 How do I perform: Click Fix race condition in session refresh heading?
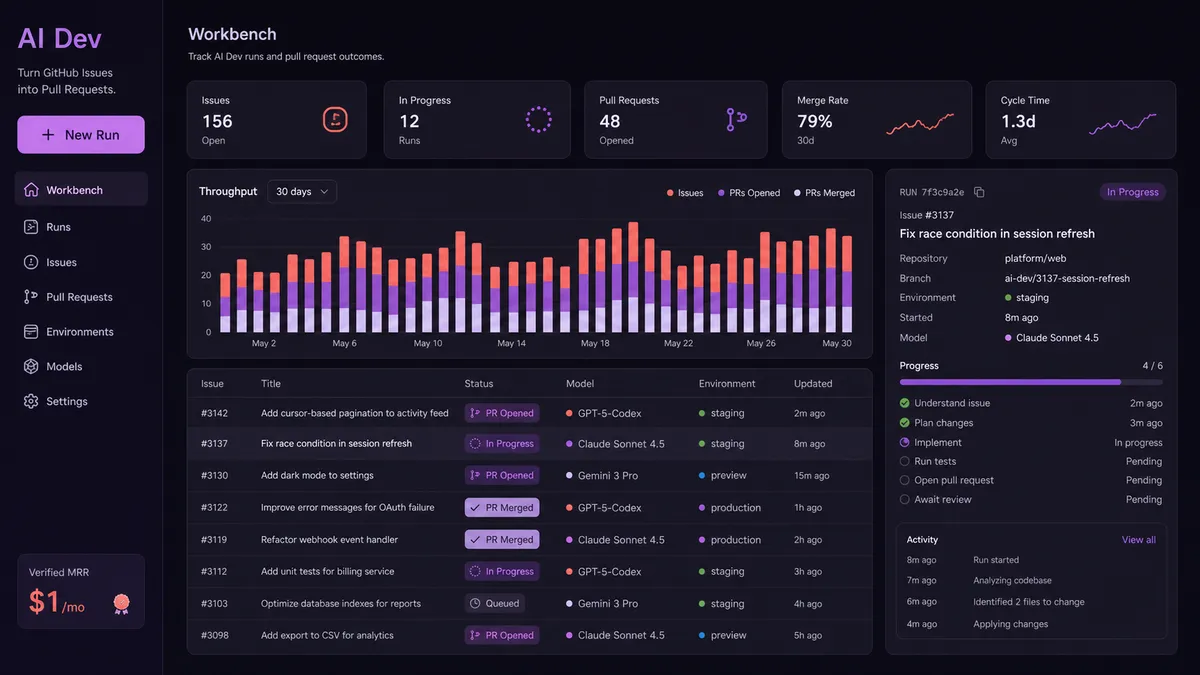point(997,234)
